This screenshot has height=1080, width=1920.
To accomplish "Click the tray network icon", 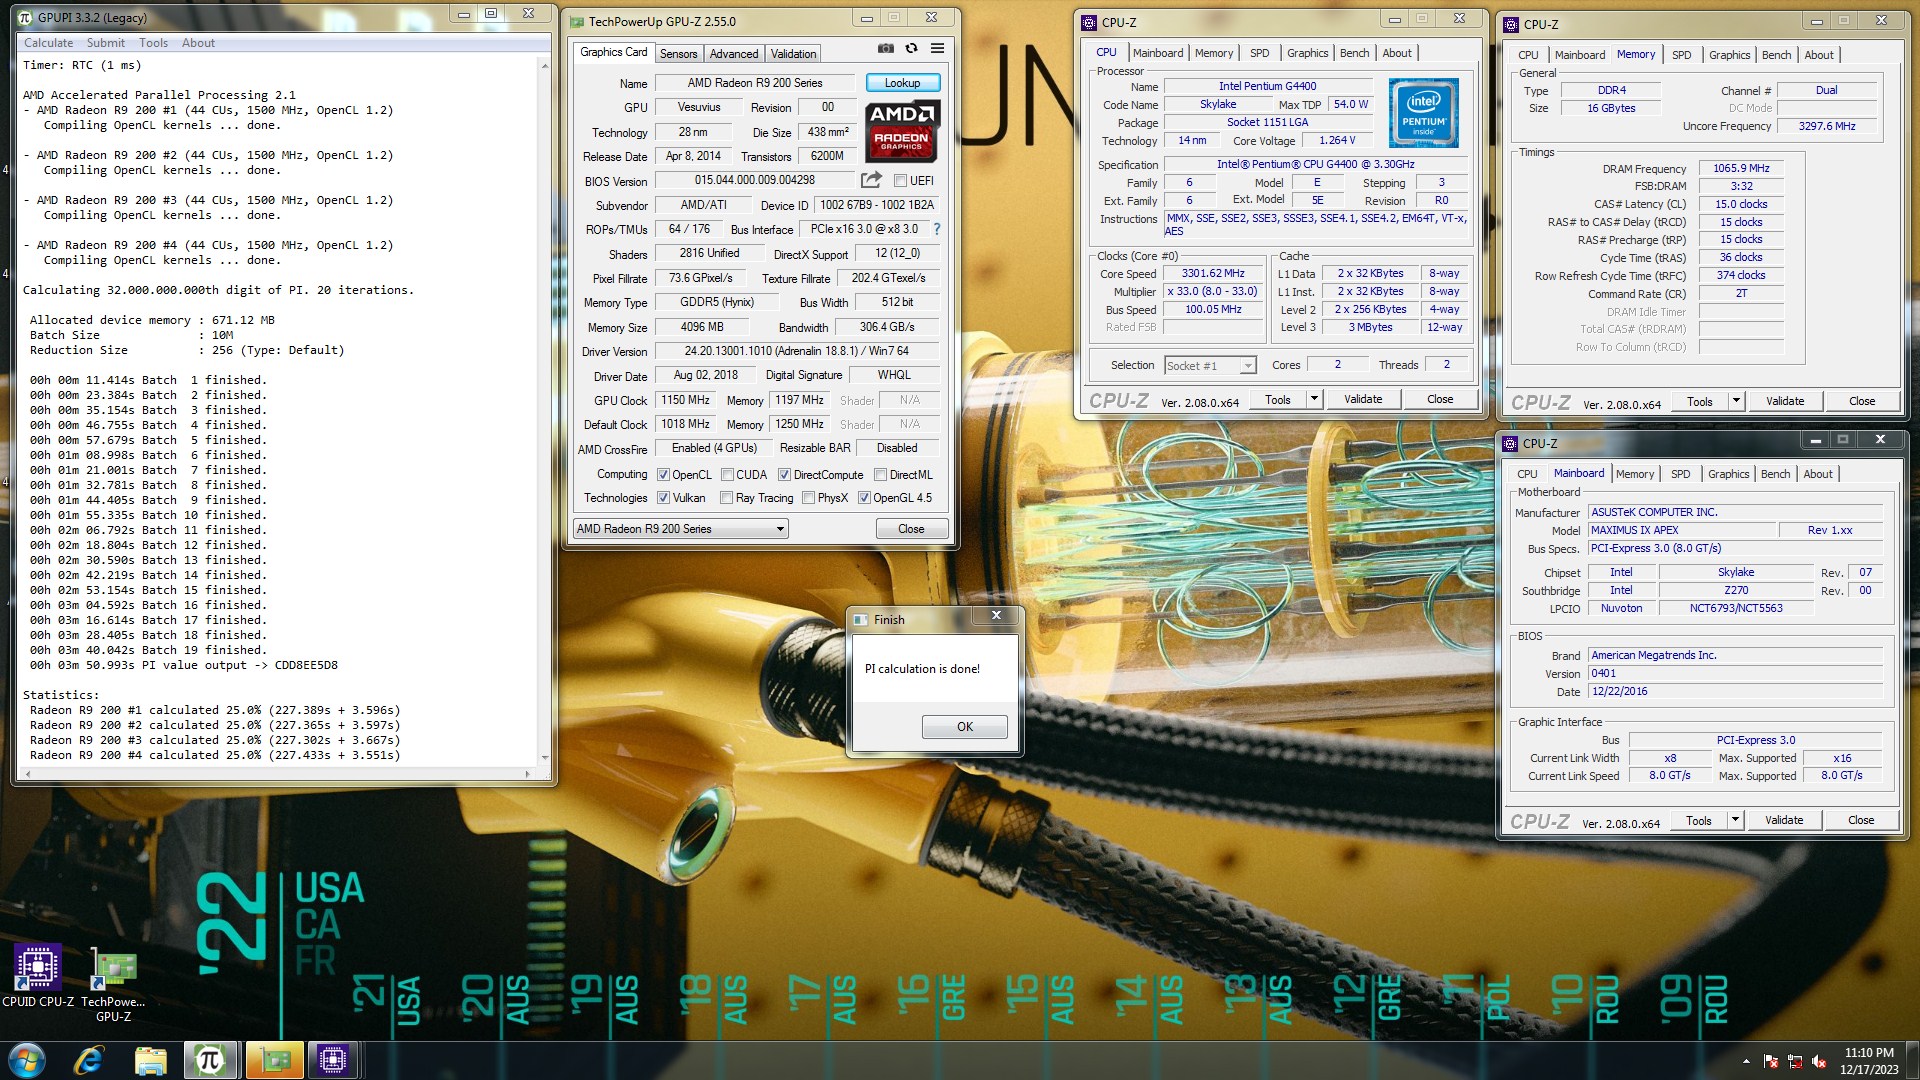I will point(1795,1061).
